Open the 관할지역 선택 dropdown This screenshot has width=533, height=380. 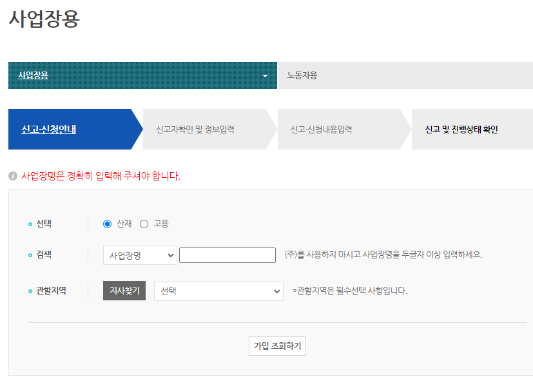[219, 291]
